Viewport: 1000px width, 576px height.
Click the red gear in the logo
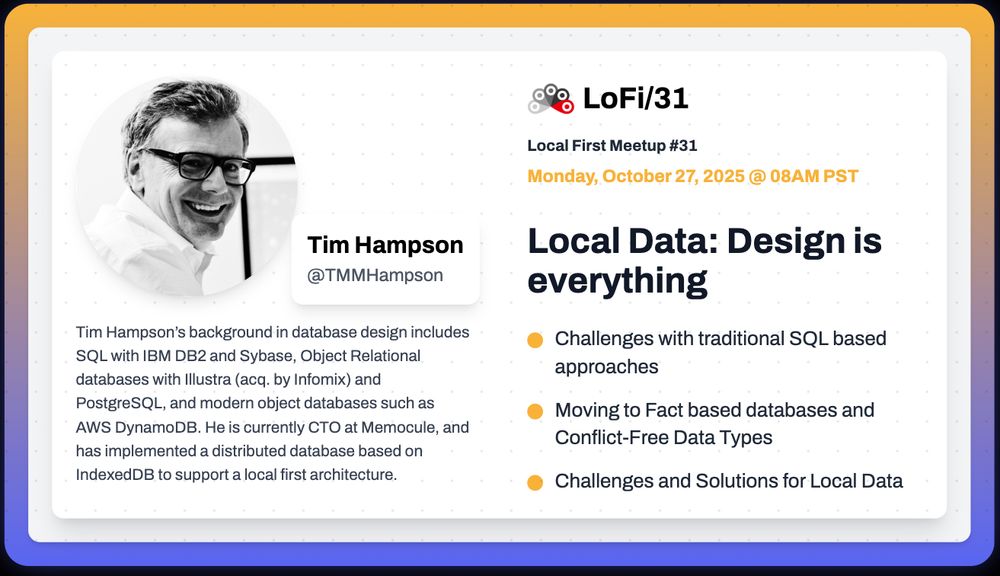[565, 107]
